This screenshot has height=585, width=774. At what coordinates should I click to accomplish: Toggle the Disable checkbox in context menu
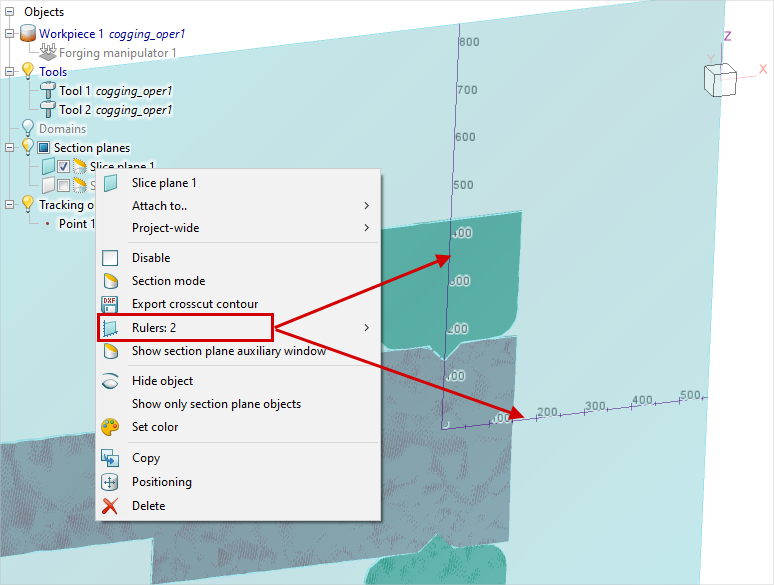point(111,258)
